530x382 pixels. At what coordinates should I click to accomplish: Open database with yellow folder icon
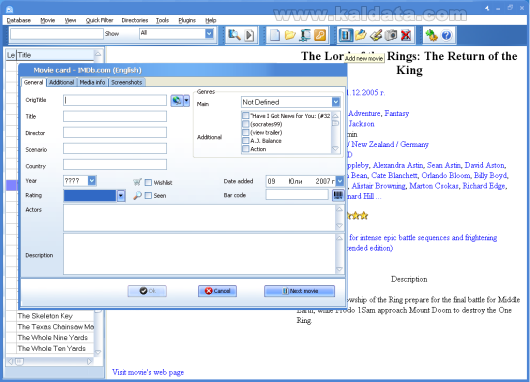(290, 35)
